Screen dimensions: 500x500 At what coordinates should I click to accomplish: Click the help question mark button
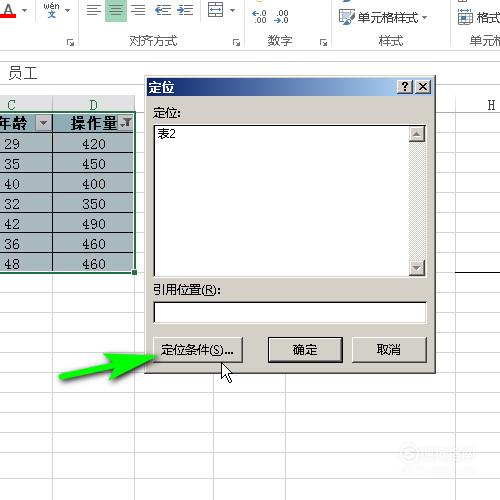pyautogui.click(x=405, y=87)
